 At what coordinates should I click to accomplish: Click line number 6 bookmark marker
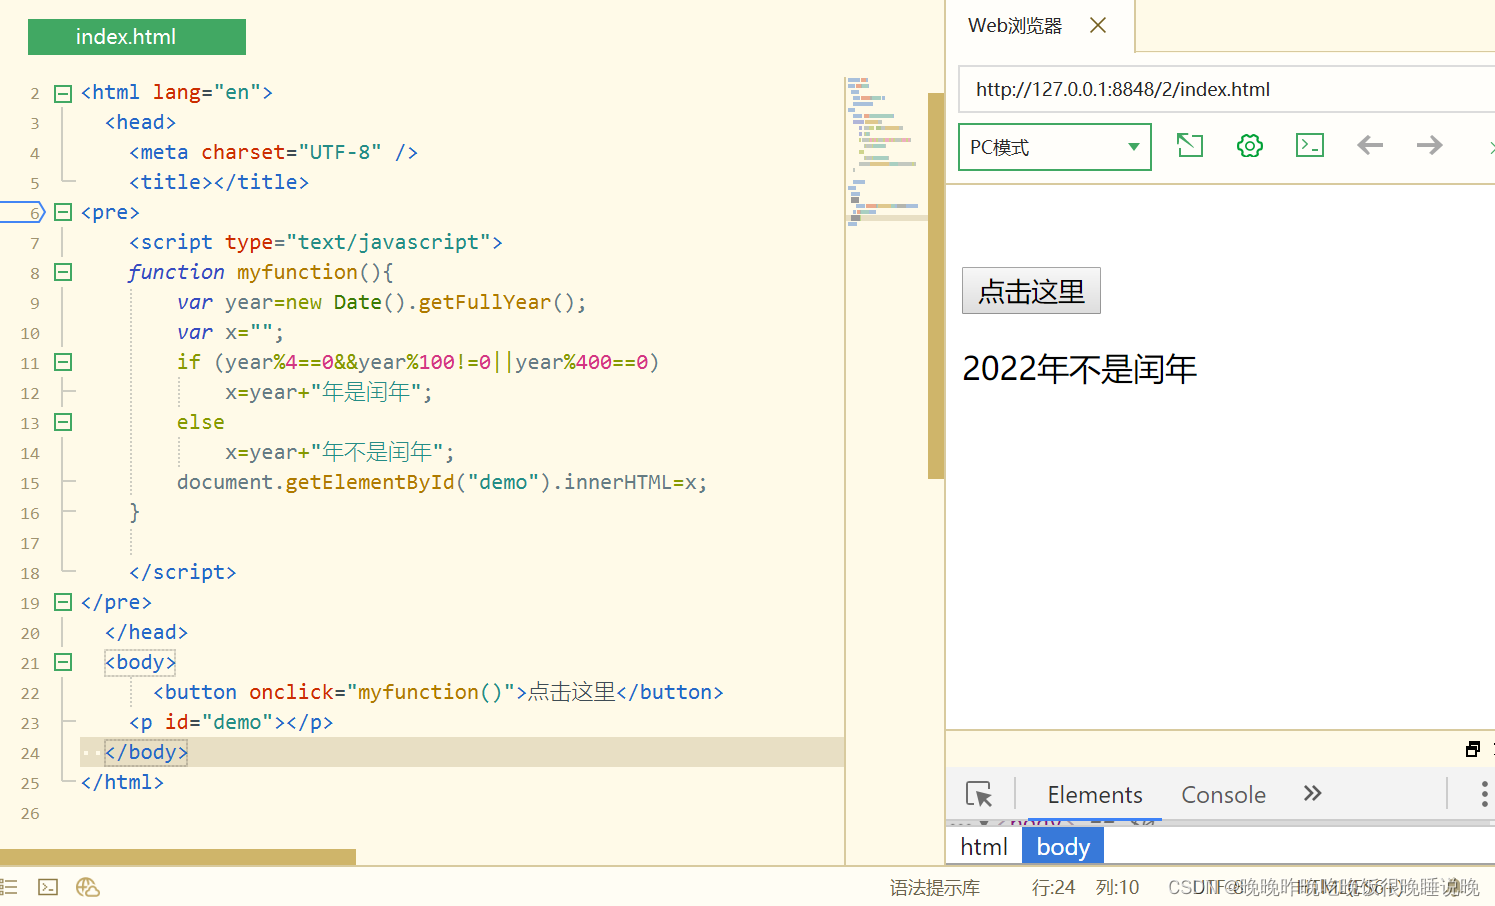[x=24, y=212]
